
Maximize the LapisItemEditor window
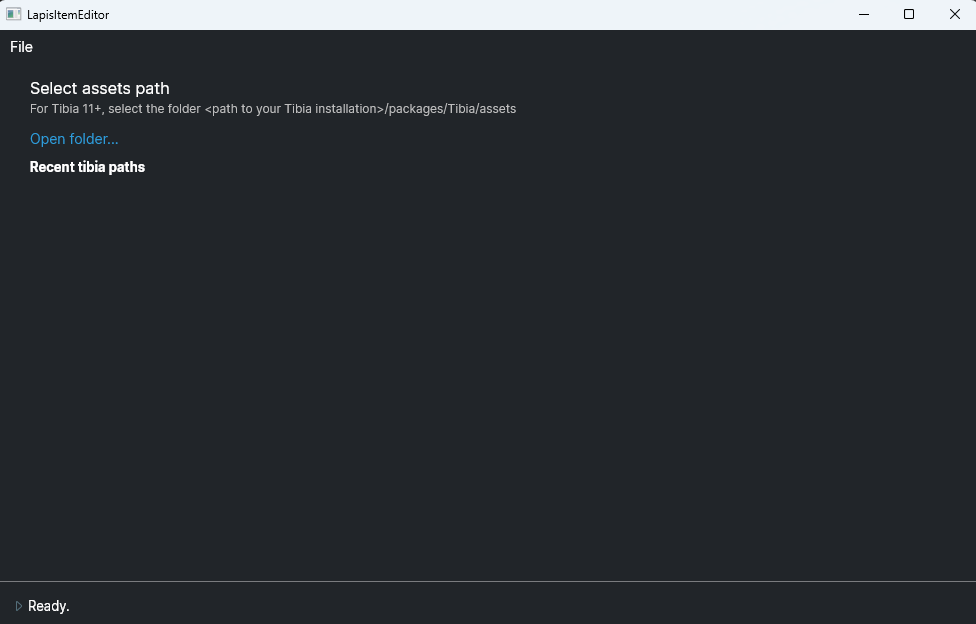pyautogui.click(x=909, y=14)
